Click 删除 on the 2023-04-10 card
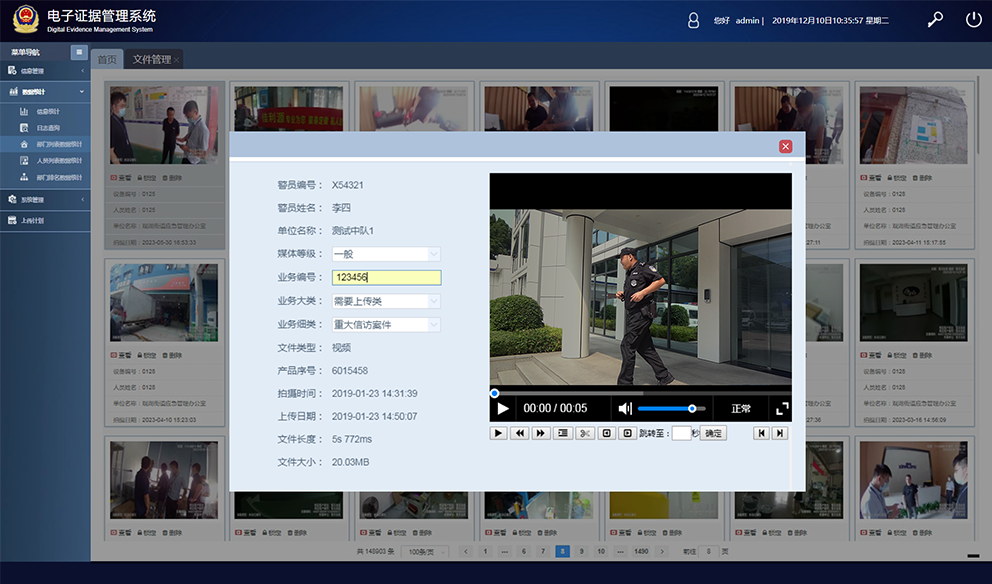The image size is (992, 584). (x=172, y=355)
